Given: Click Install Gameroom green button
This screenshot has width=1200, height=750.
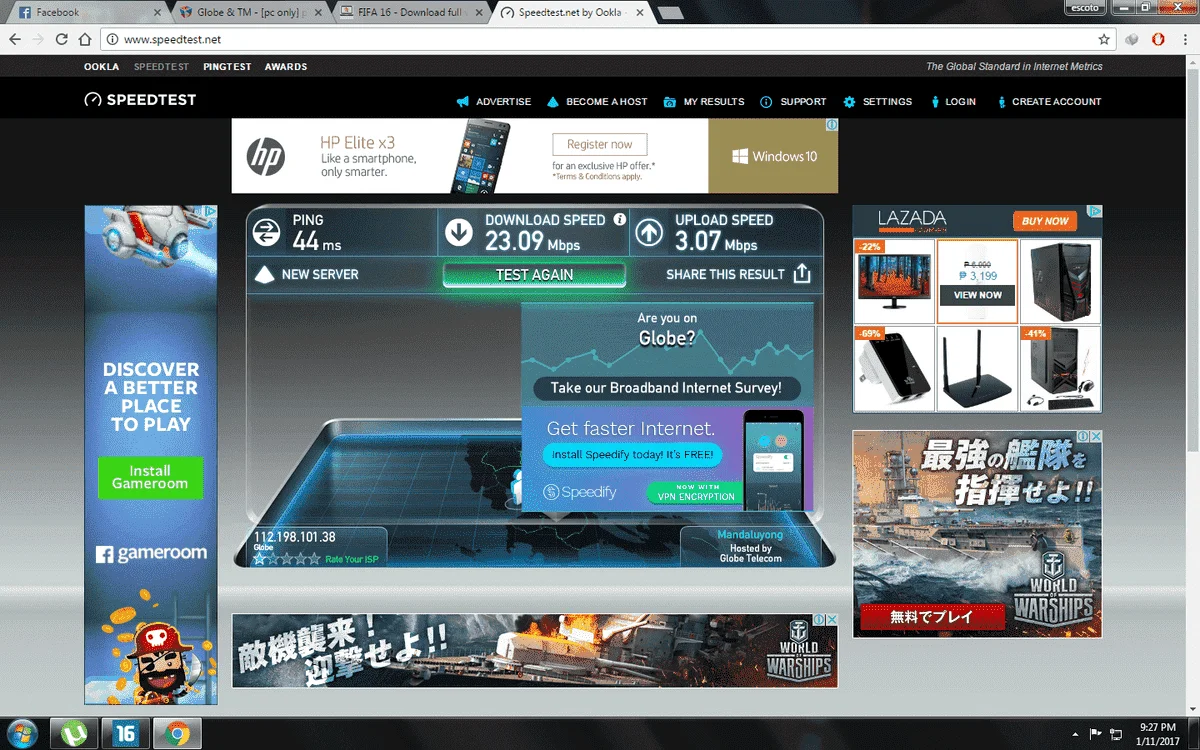Looking at the screenshot, I should click(150, 477).
